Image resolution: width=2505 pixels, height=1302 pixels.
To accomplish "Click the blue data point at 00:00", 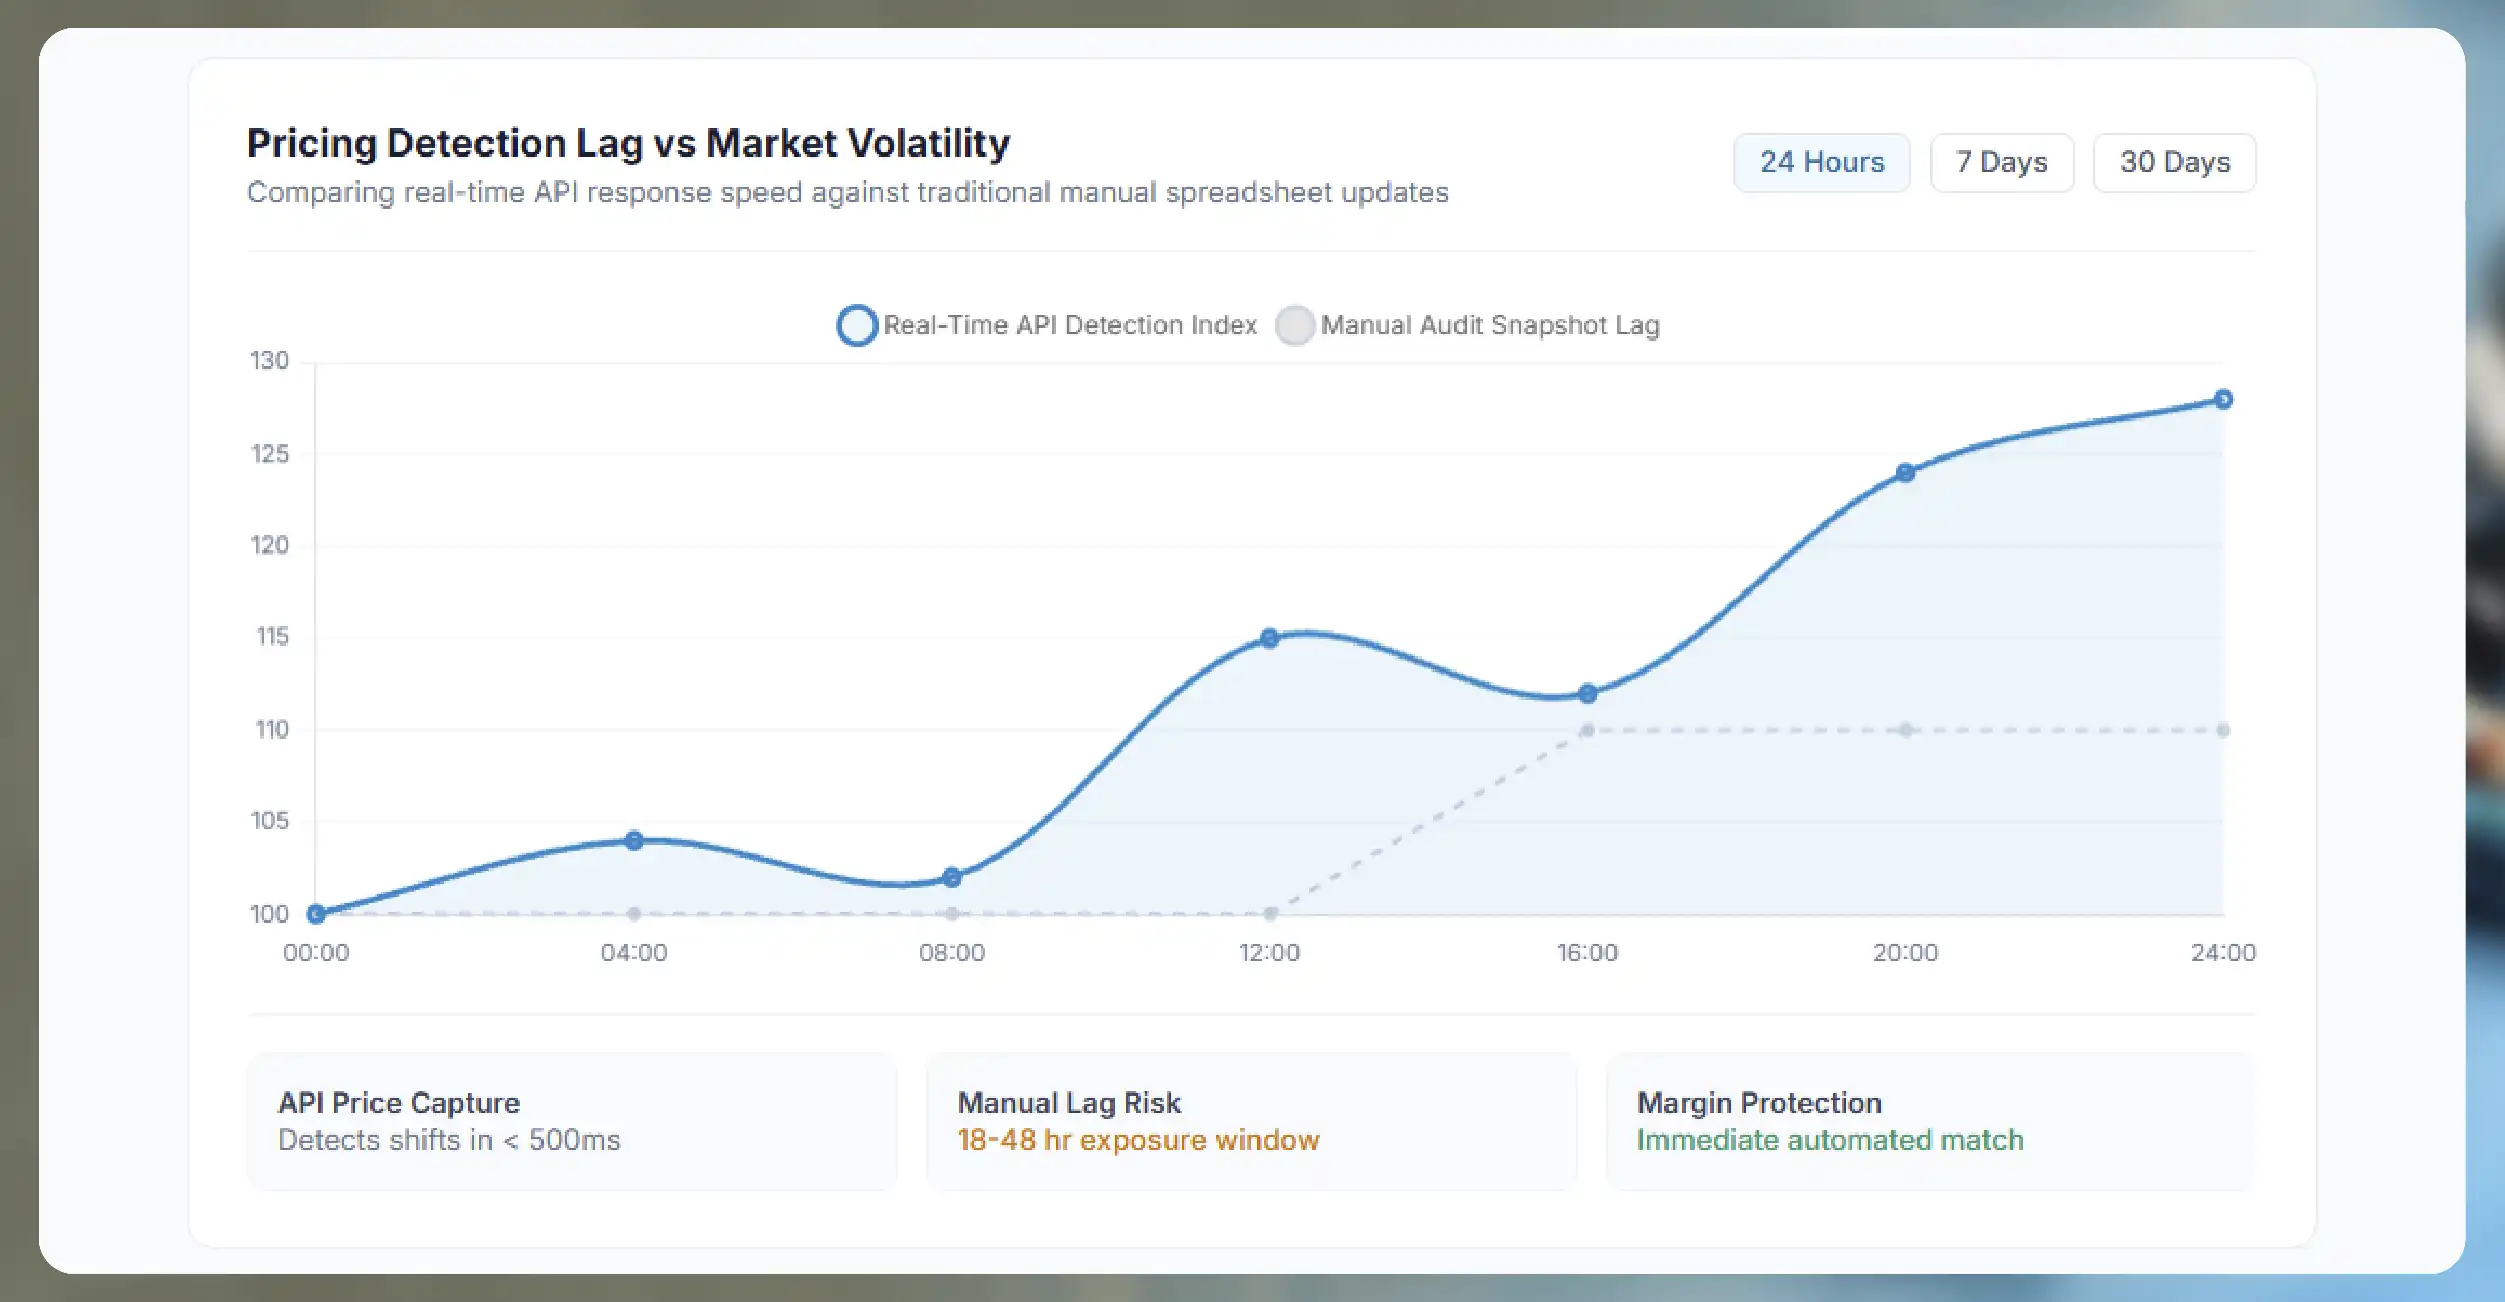I will 316,913.
